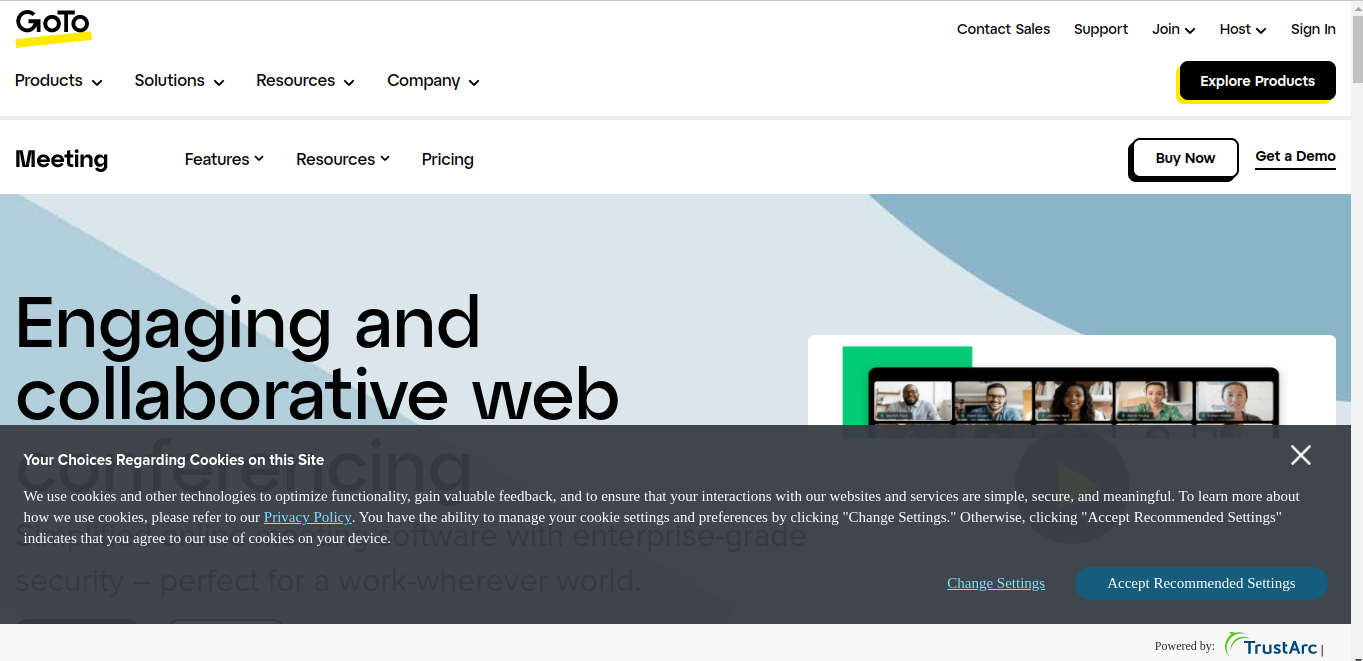Expand the Products dropdown
Screen dimensions: 1363x661
click(59, 81)
